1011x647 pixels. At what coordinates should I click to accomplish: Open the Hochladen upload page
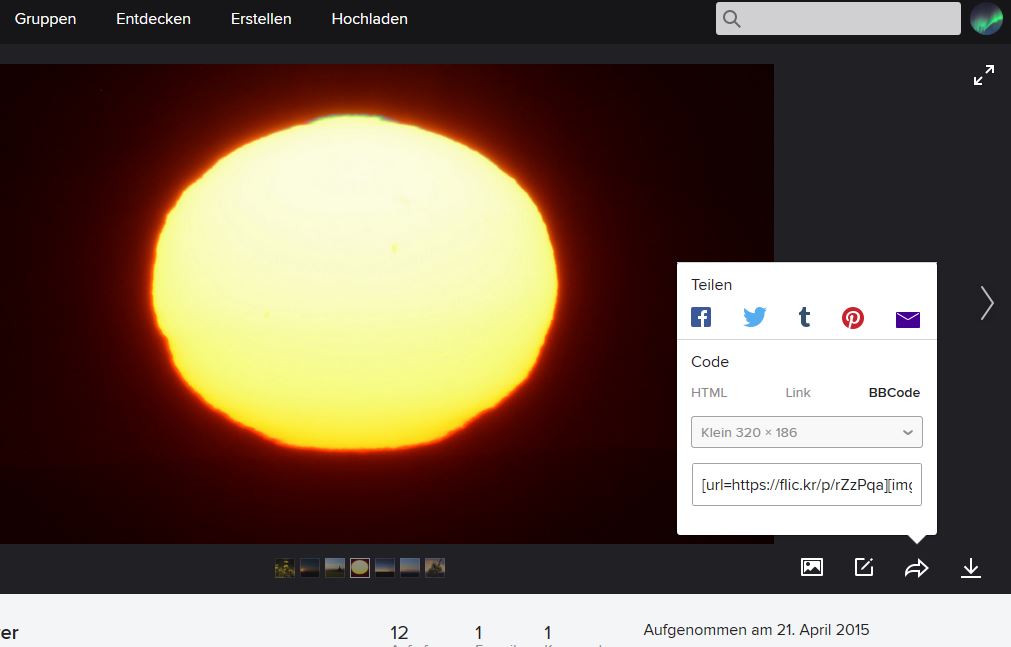(369, 19)
